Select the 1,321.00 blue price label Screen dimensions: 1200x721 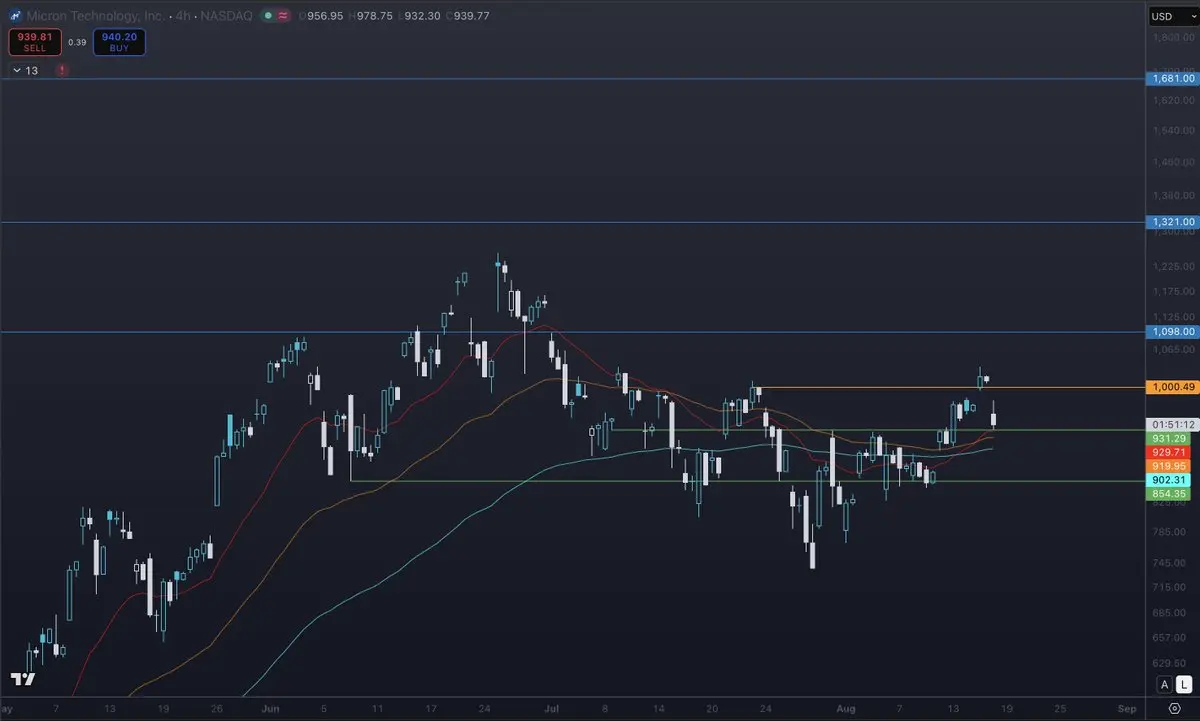click(1173, 222)
